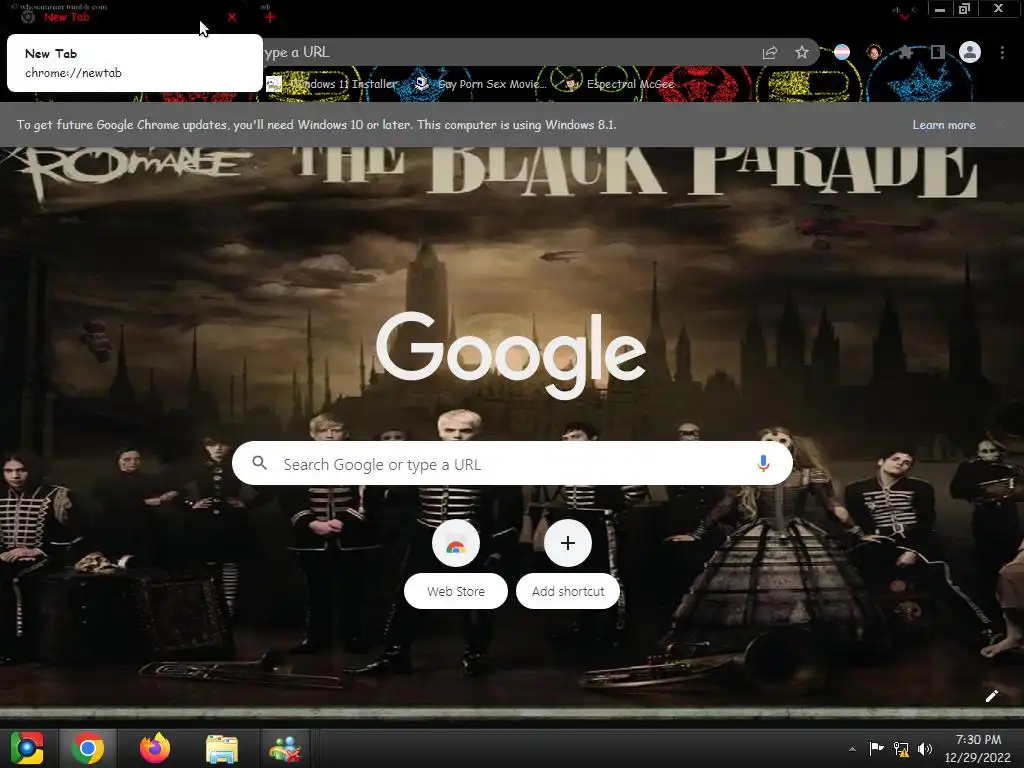This screenshot has width=1024, height=768.
Task: Select the New Tab tab title
Action: (x=67, y=17)
